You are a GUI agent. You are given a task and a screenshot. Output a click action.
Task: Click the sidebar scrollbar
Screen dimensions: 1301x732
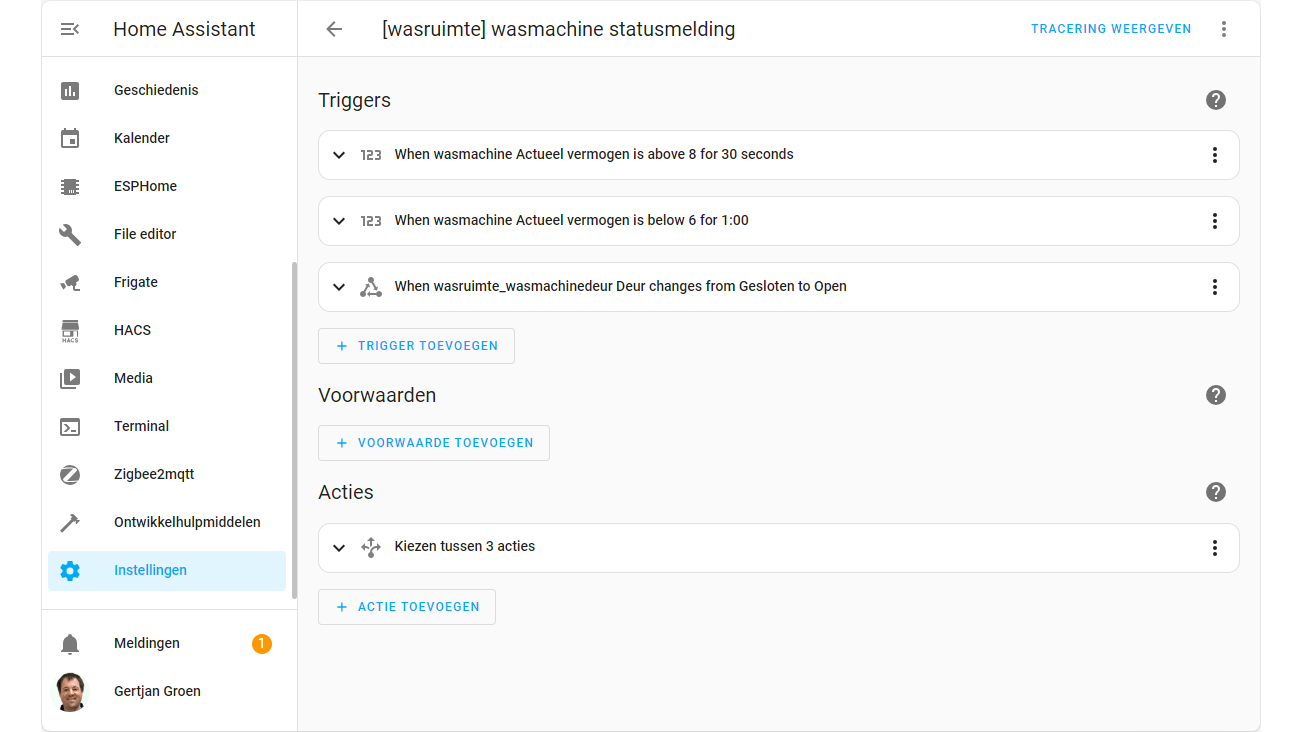click(x=294, y=430)
